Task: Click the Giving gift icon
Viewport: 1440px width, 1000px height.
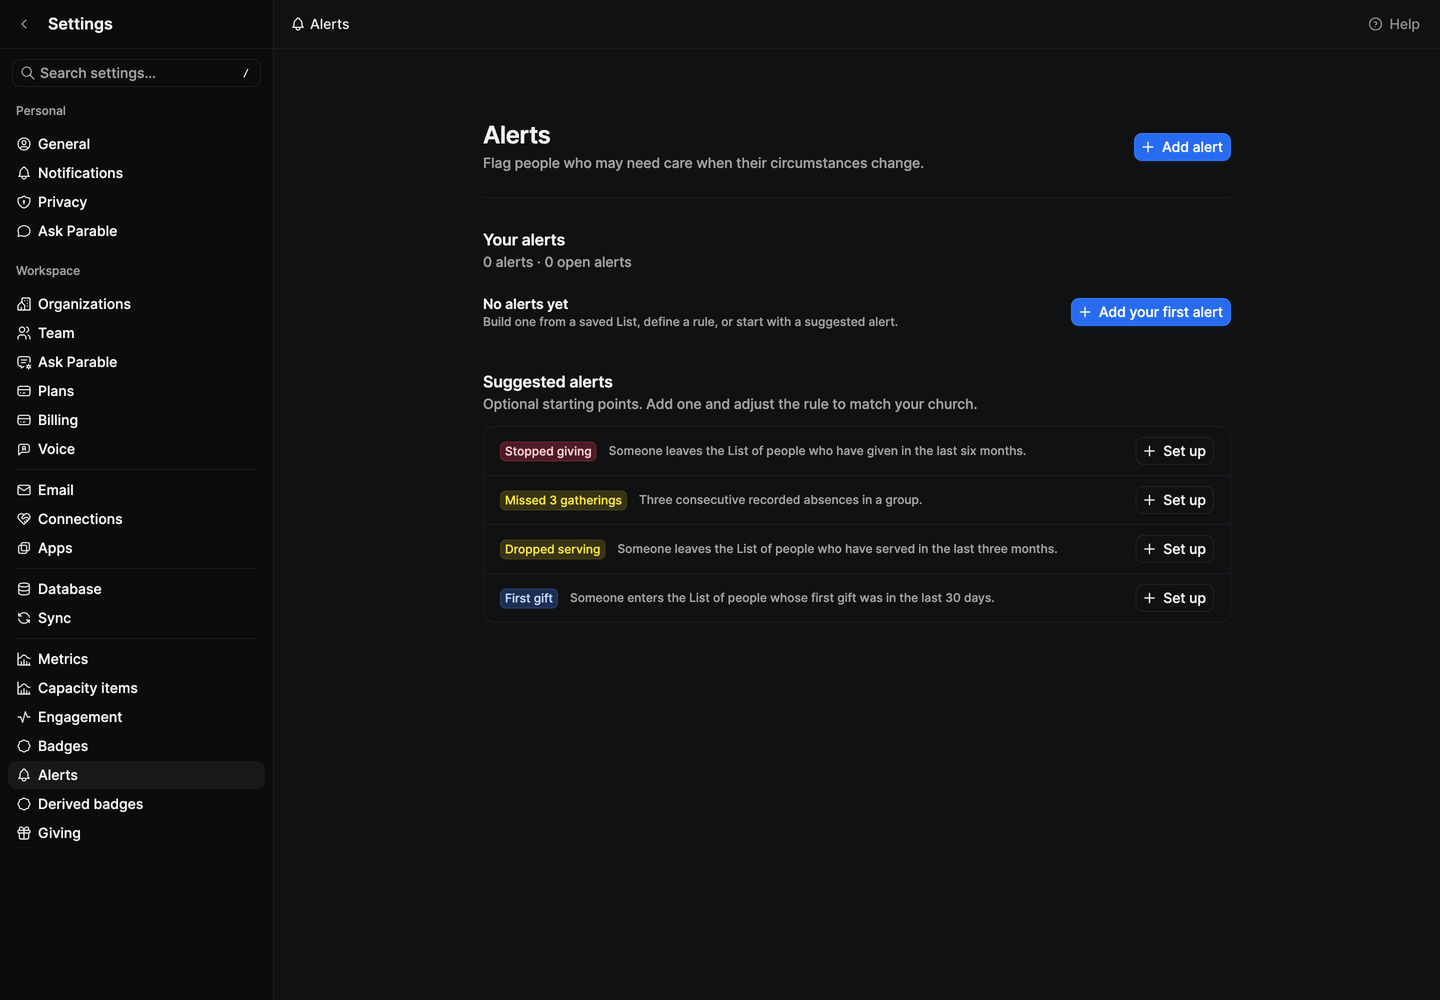Action: (24, 833)
